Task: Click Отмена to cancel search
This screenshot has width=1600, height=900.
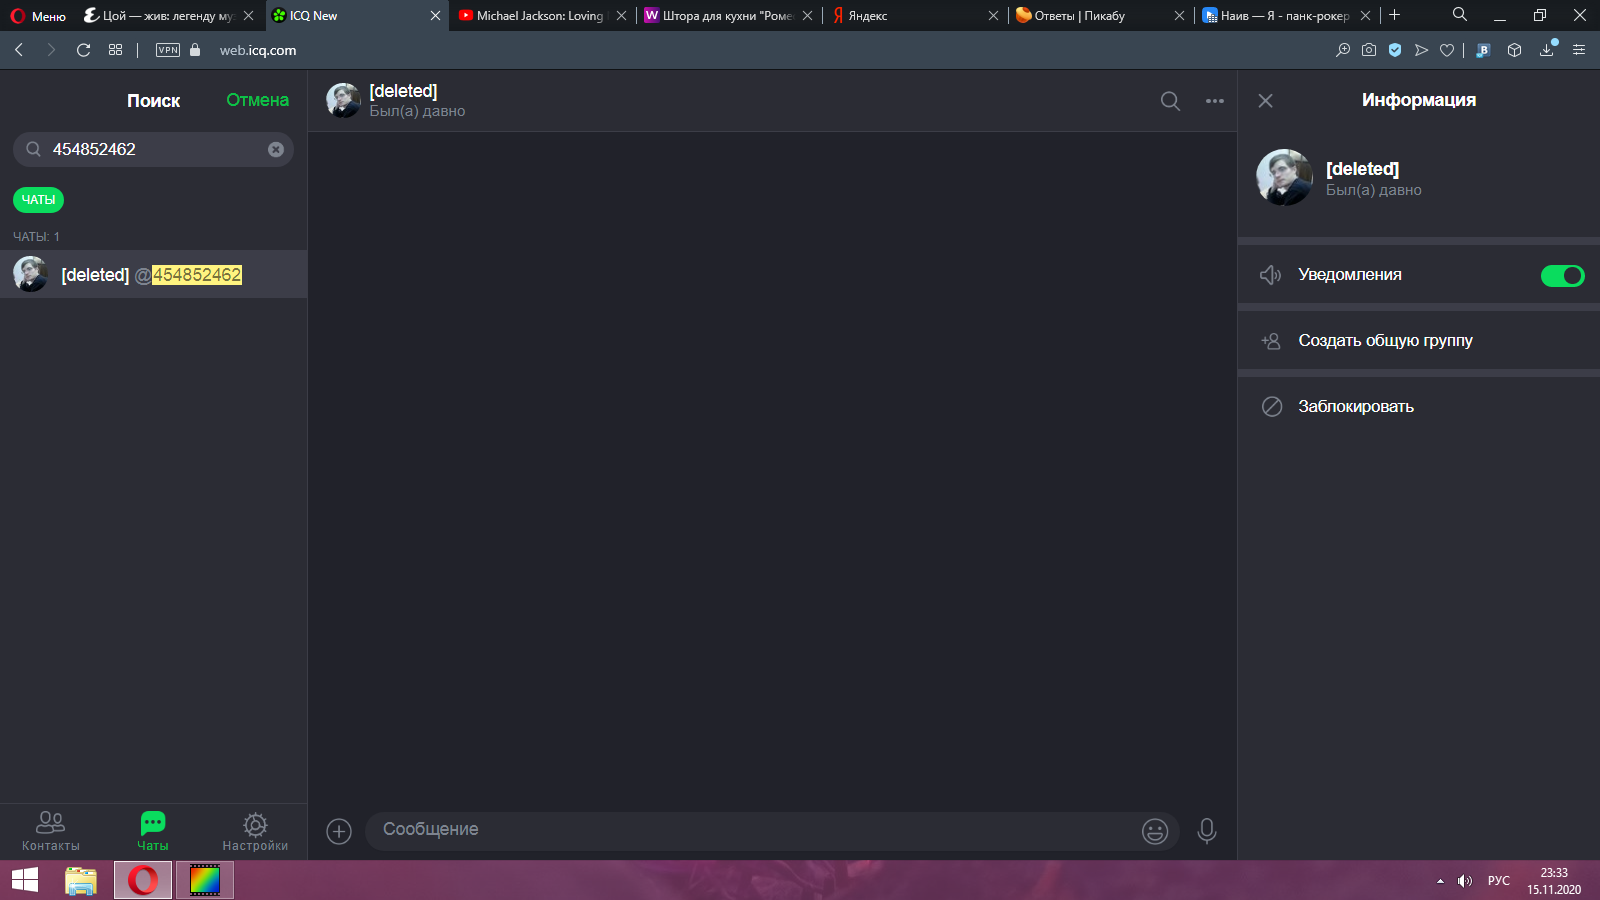Action: point(257,100)
